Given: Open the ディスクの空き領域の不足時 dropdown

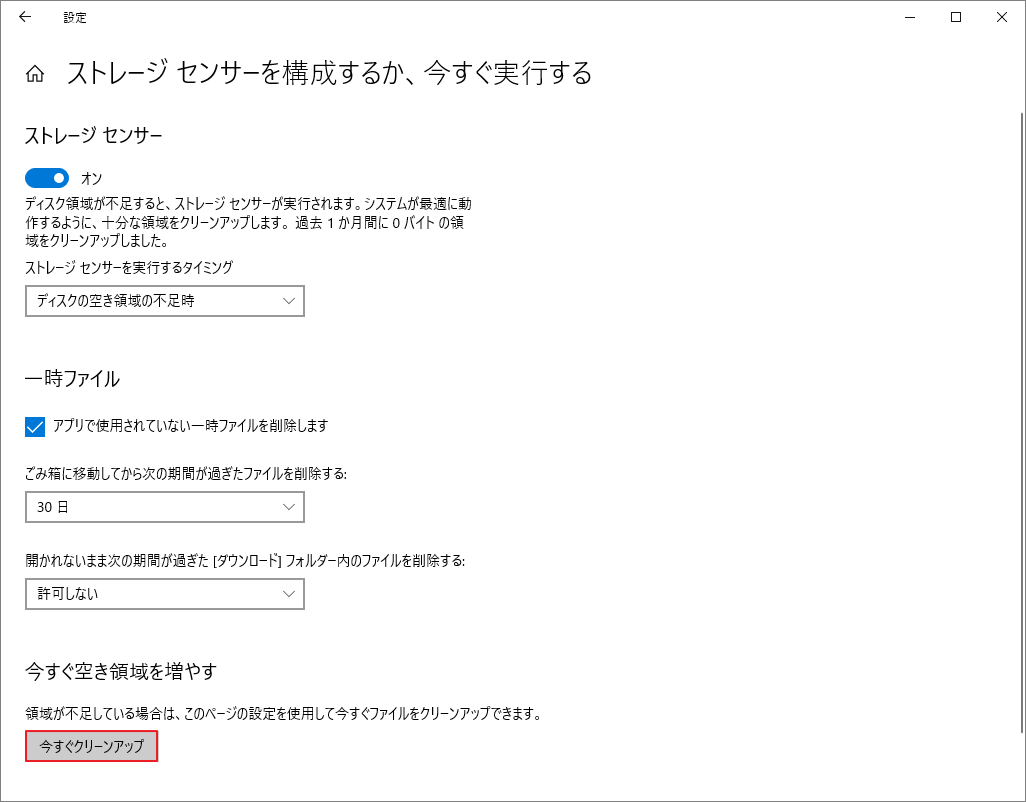Looking at the screenshot, I should point(164,300).
